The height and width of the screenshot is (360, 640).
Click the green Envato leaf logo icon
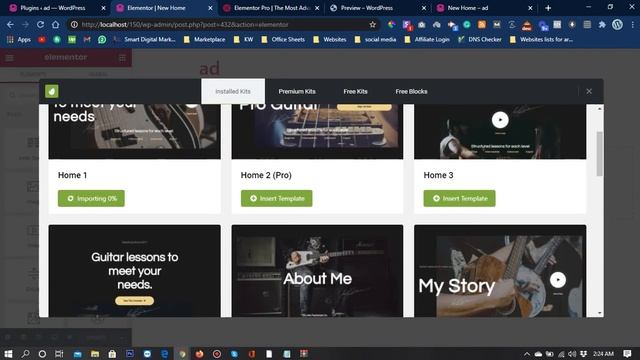point(52,91)
